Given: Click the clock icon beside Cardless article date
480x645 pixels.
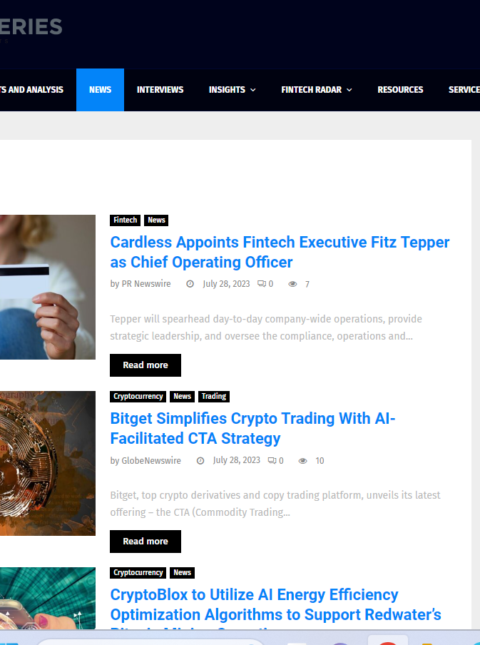Looking at the screenshot, I should (x=190, y=284).
